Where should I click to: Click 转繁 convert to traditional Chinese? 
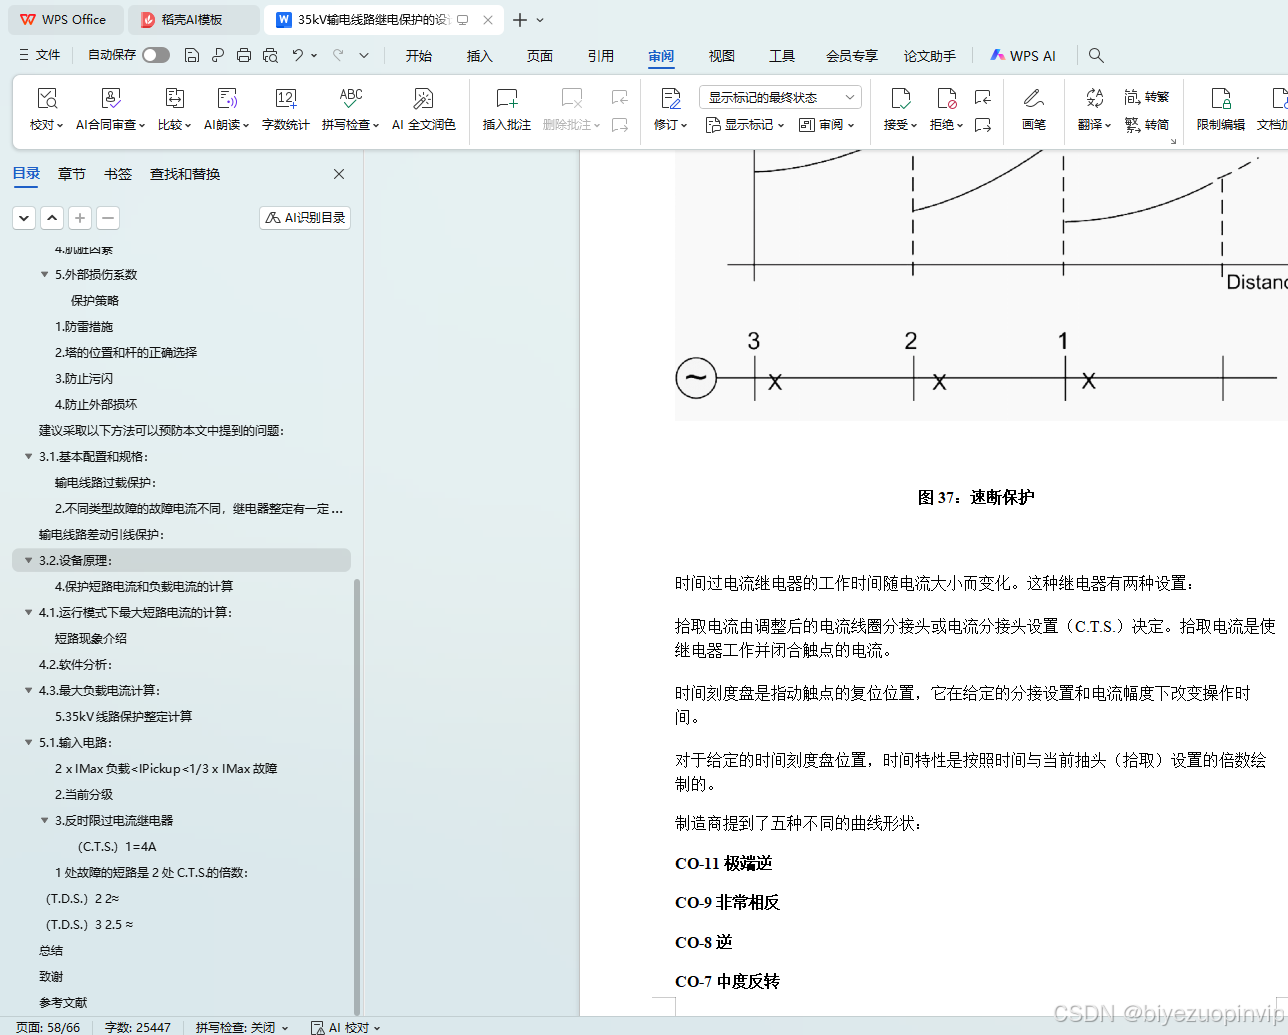(x=1147, y=97)
